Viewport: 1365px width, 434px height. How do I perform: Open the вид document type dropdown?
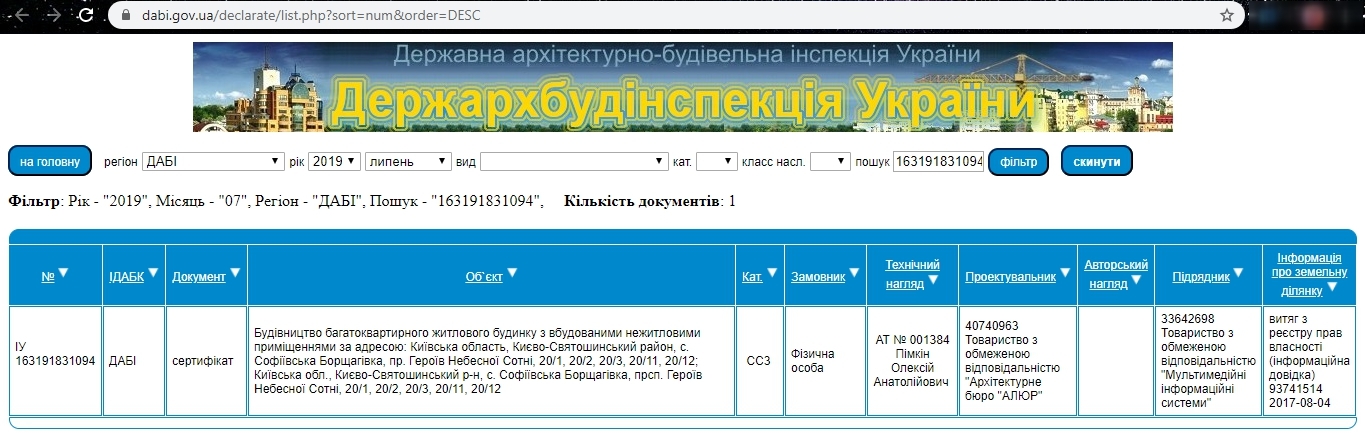[x=574, y=161]
